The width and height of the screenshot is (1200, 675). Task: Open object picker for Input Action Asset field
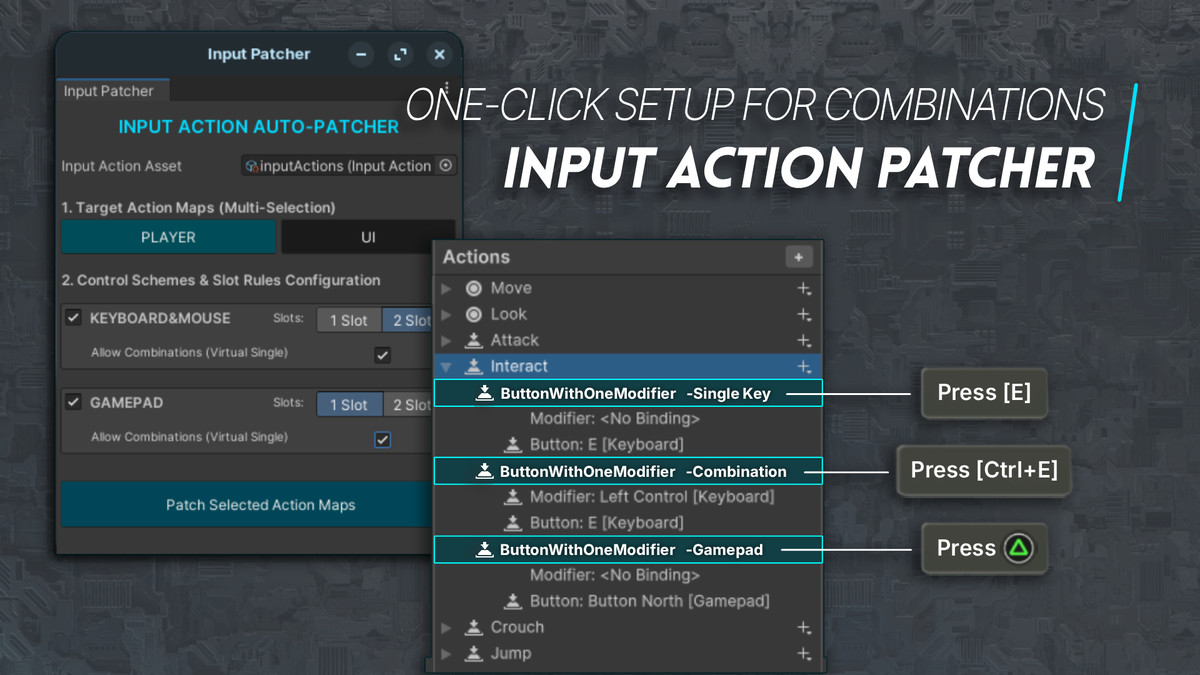click(x=446, y=166)
